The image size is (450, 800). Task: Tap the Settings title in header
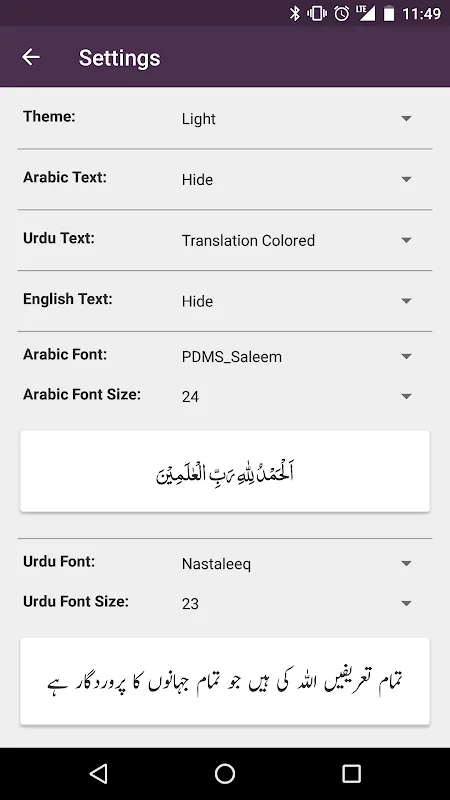tap(119, 58)
